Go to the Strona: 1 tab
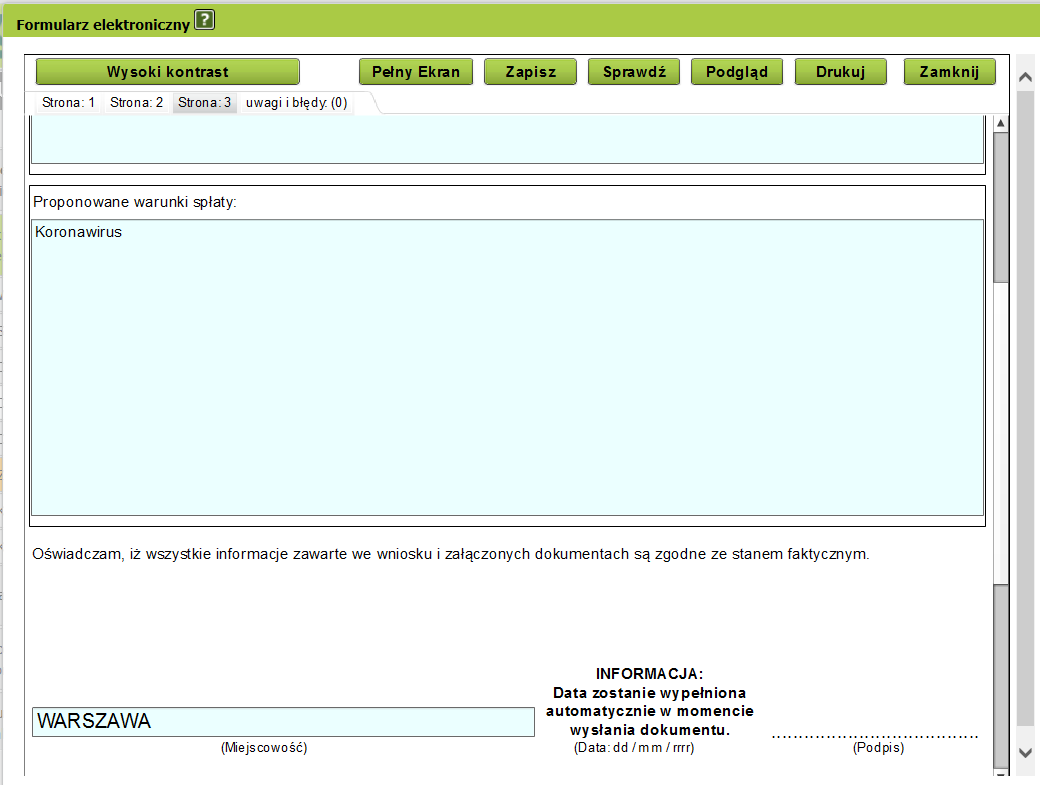The height and width of the screenshot is (785, 1040). coord(69,102)
